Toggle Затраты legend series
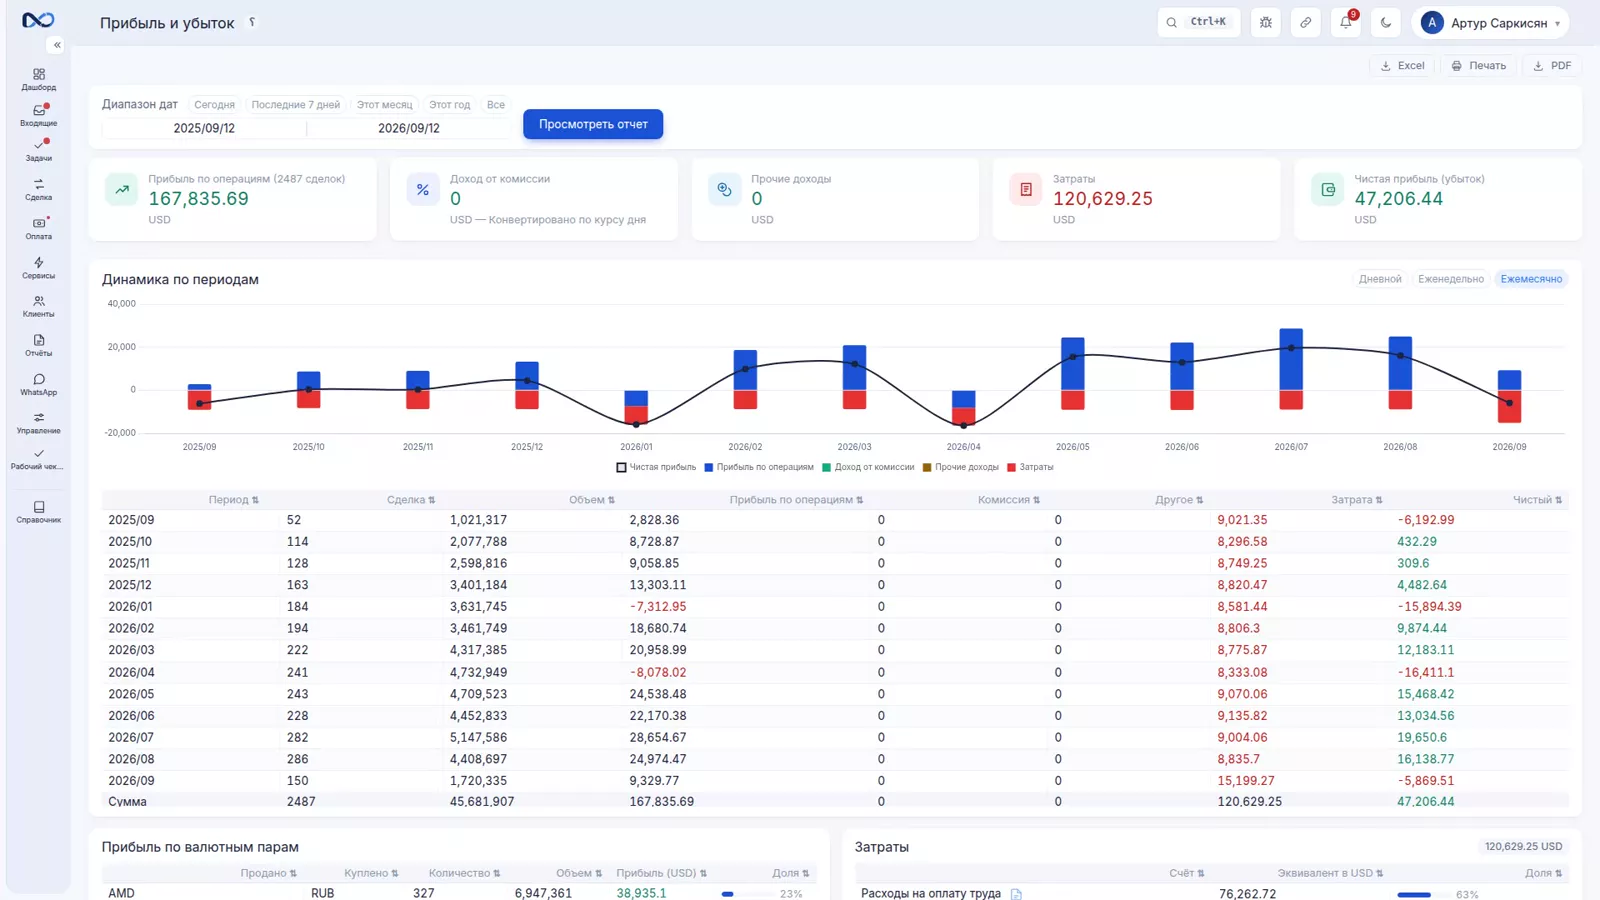Image resolution: width=1600 pixels, height=900 pixels. [x=1030, y=467]
